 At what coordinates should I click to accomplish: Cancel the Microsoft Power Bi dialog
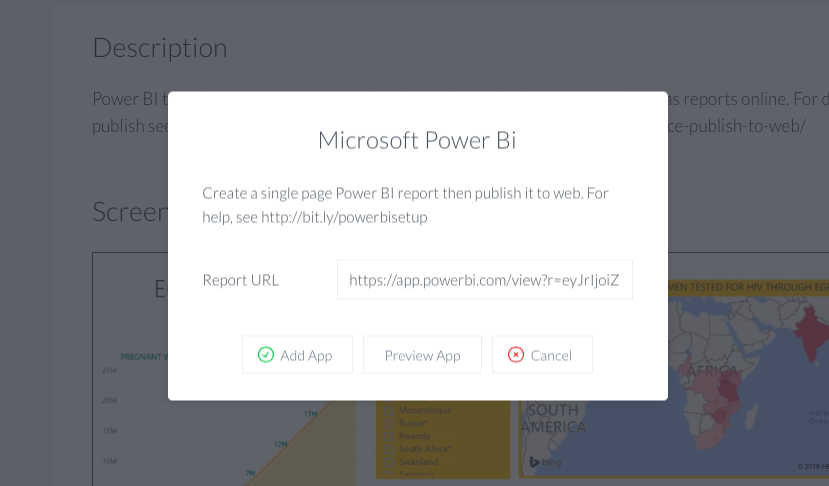pos(542,355)
